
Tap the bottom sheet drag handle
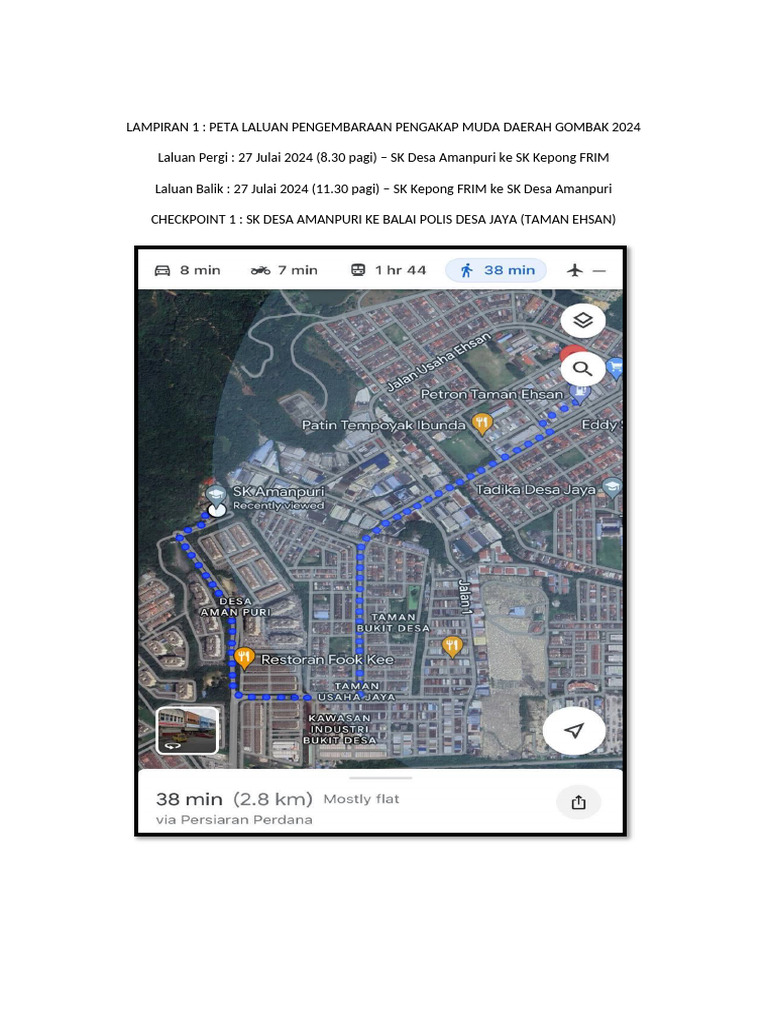point(381,778)
